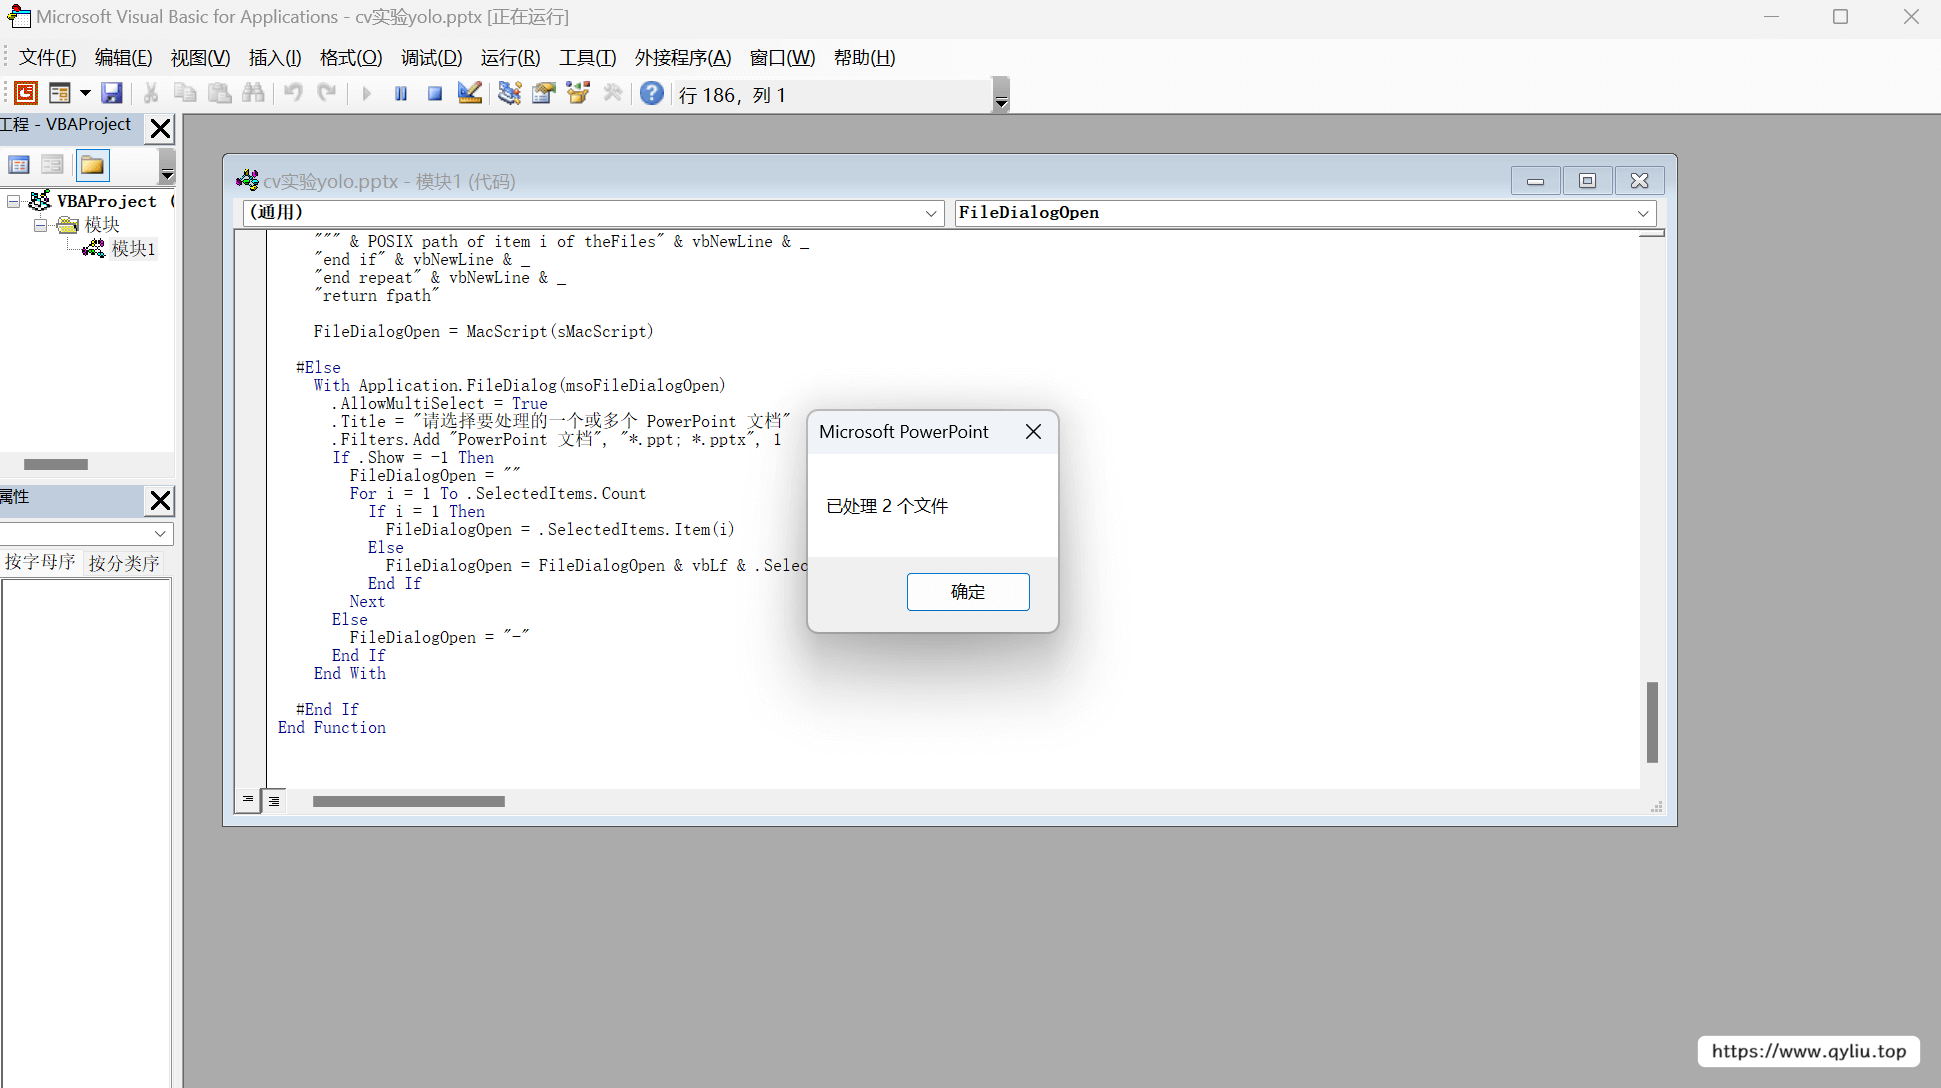The width and height of the screenshot is (1941, 1088).
Task: Select the 模块 folder in the tree
Action: 102,225
